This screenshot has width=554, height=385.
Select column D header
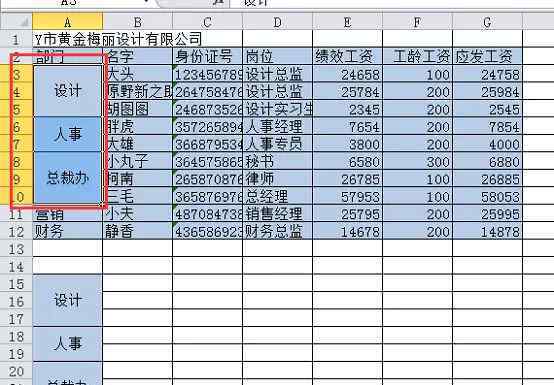coord(277,22)
